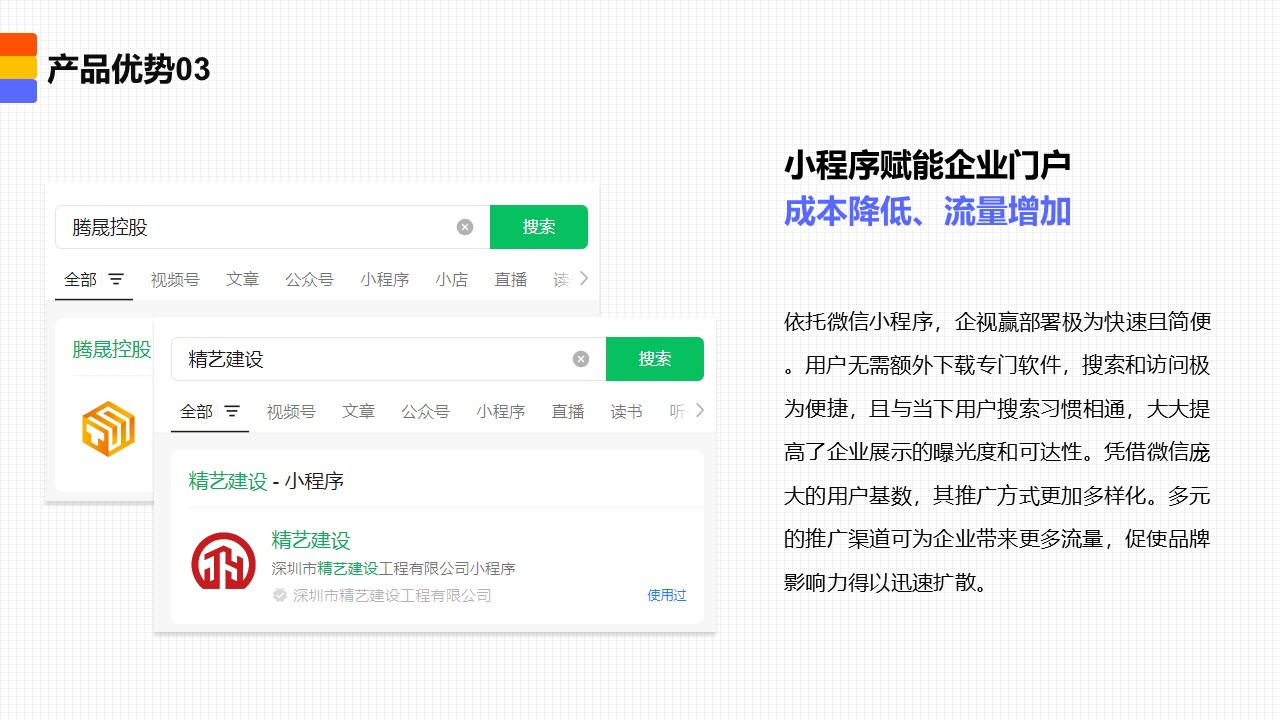The image size is (1280, 720).
Task: Click the 使用过 label on result
Action: tap(666, 595)
